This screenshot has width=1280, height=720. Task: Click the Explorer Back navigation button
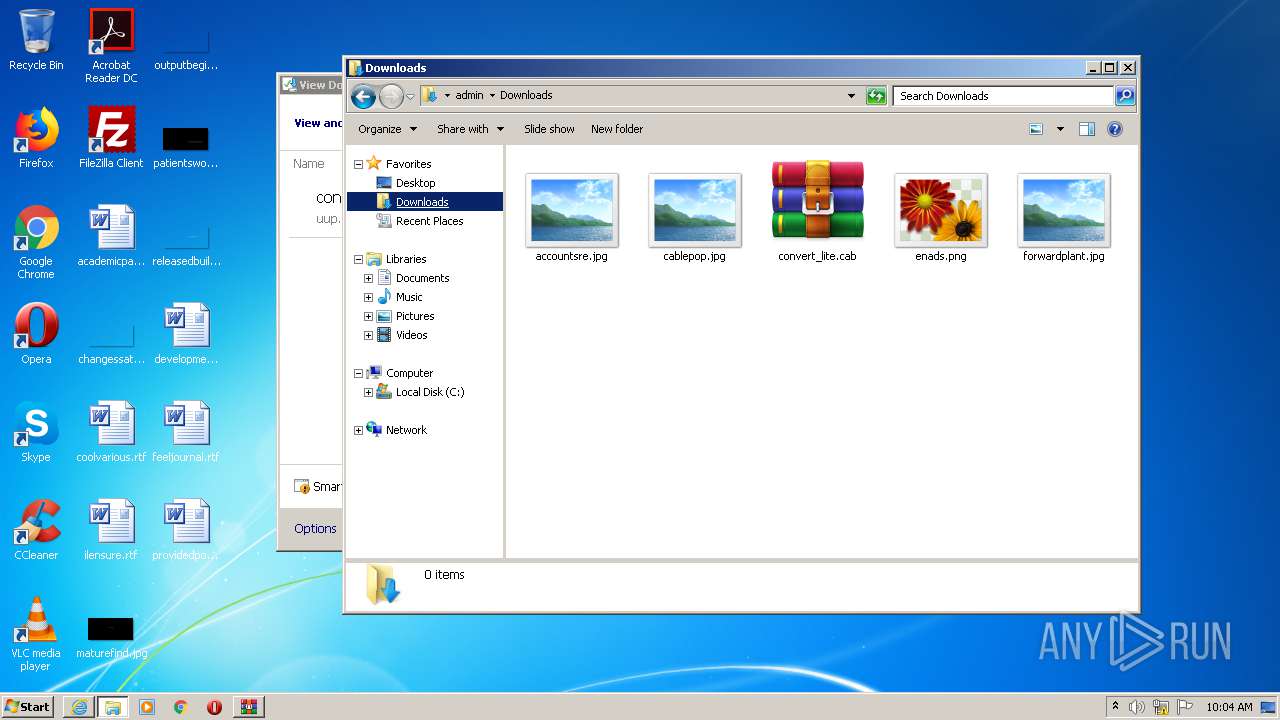(x=363, y=96)
